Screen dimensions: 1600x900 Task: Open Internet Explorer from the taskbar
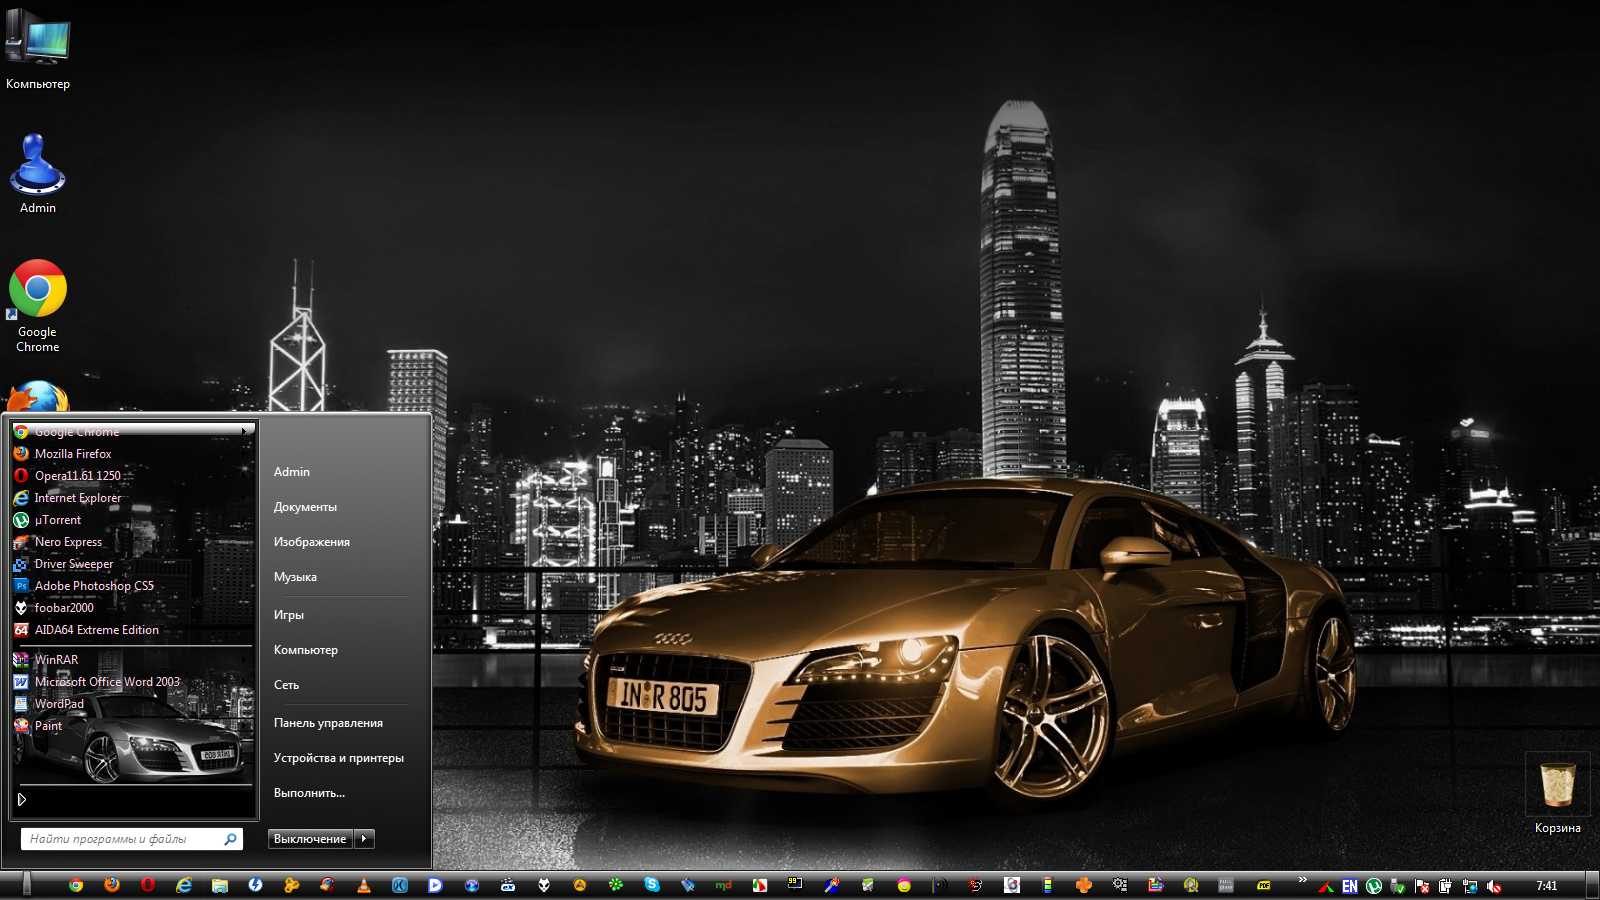(x=184, y=885)
